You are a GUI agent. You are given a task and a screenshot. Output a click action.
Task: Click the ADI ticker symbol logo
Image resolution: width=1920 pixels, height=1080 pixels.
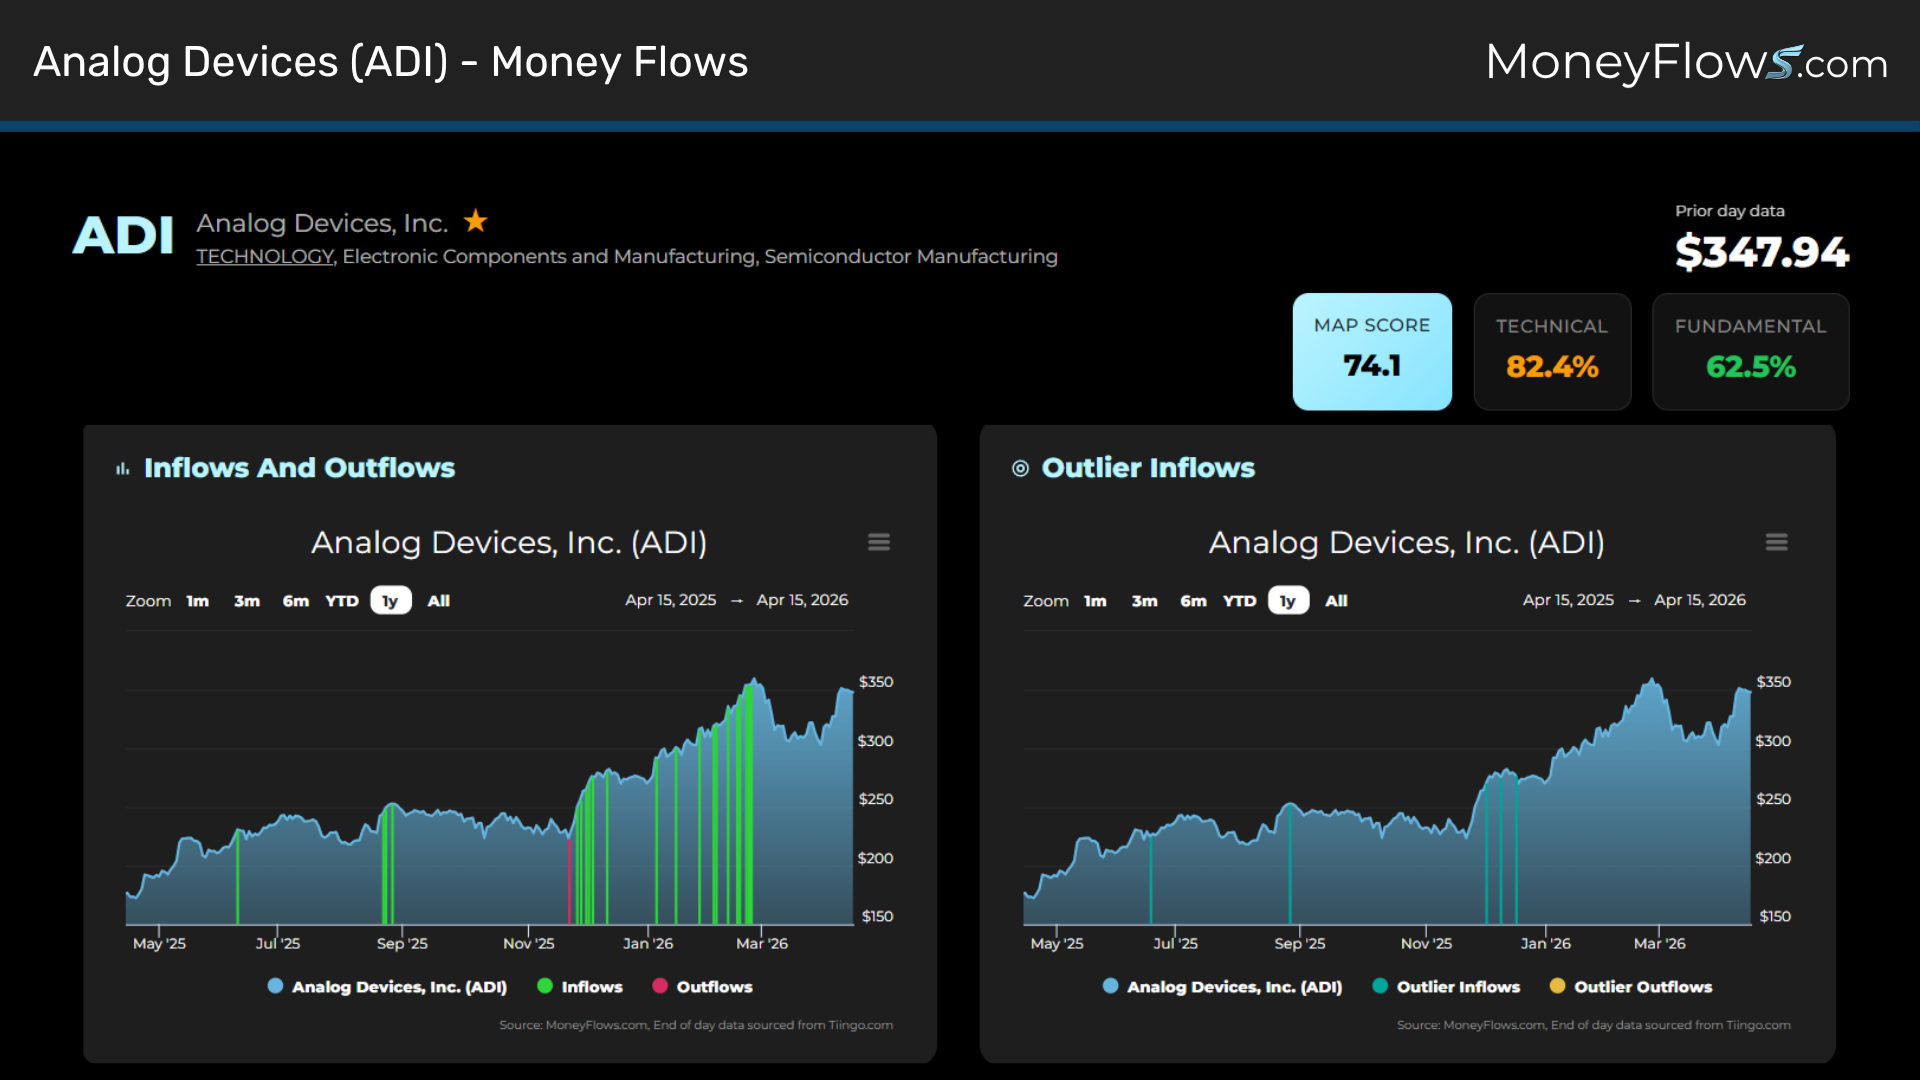click(123, 237)
